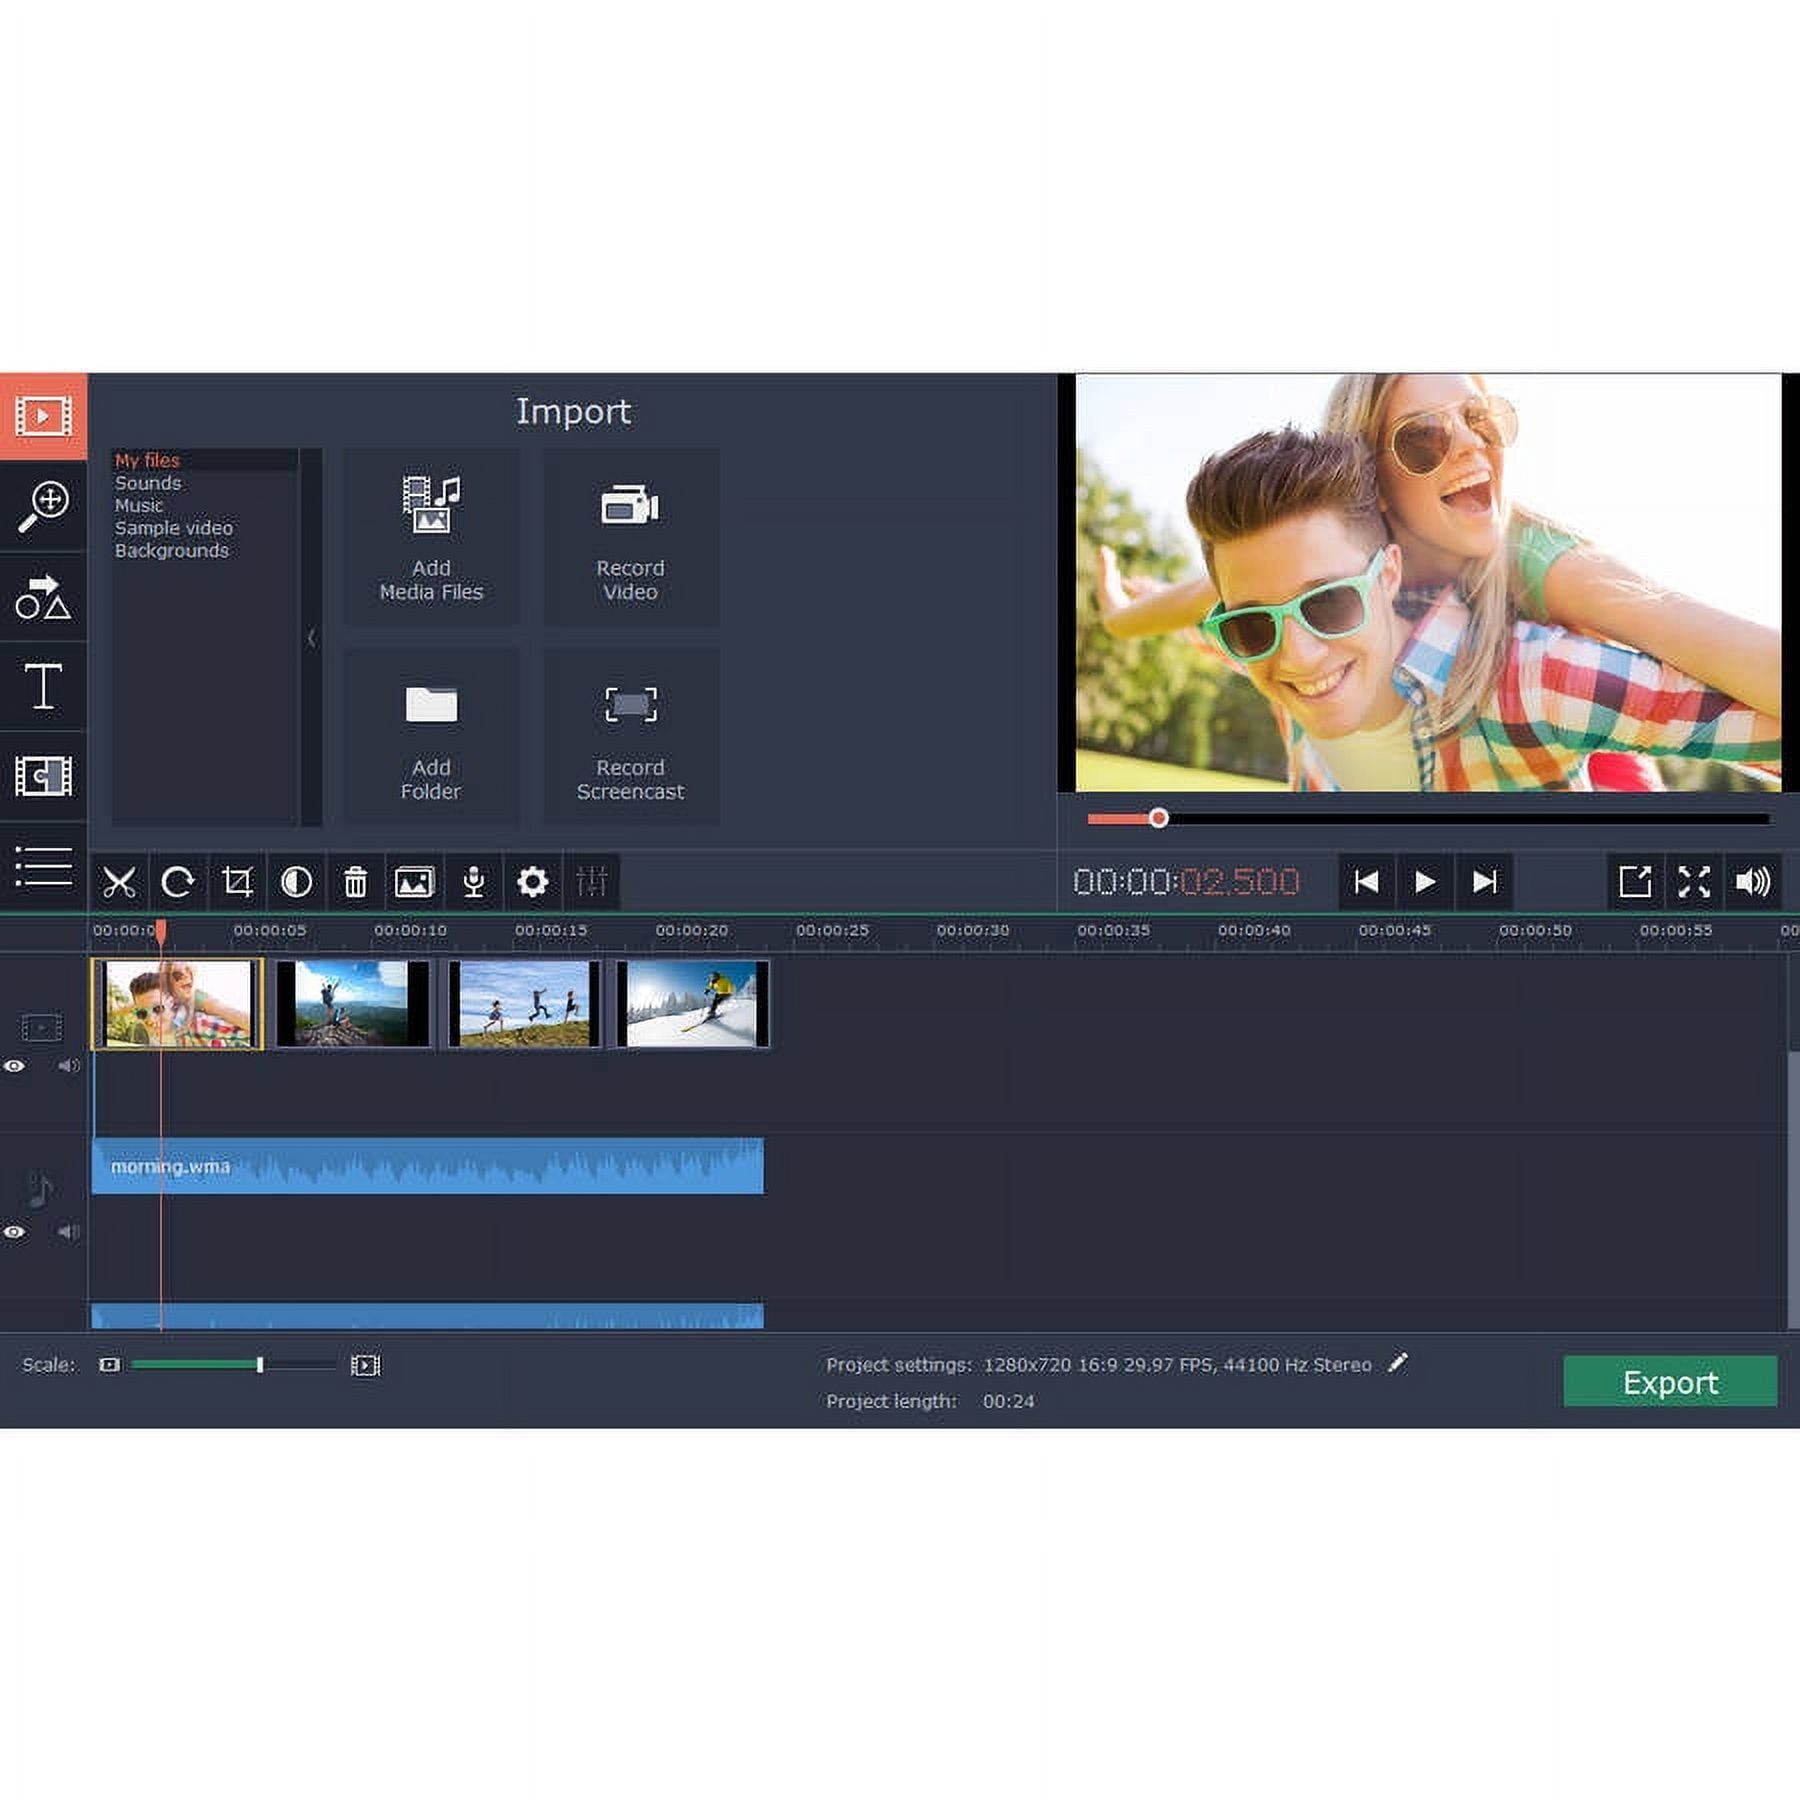Click the Export button

pos(1669,1382)
